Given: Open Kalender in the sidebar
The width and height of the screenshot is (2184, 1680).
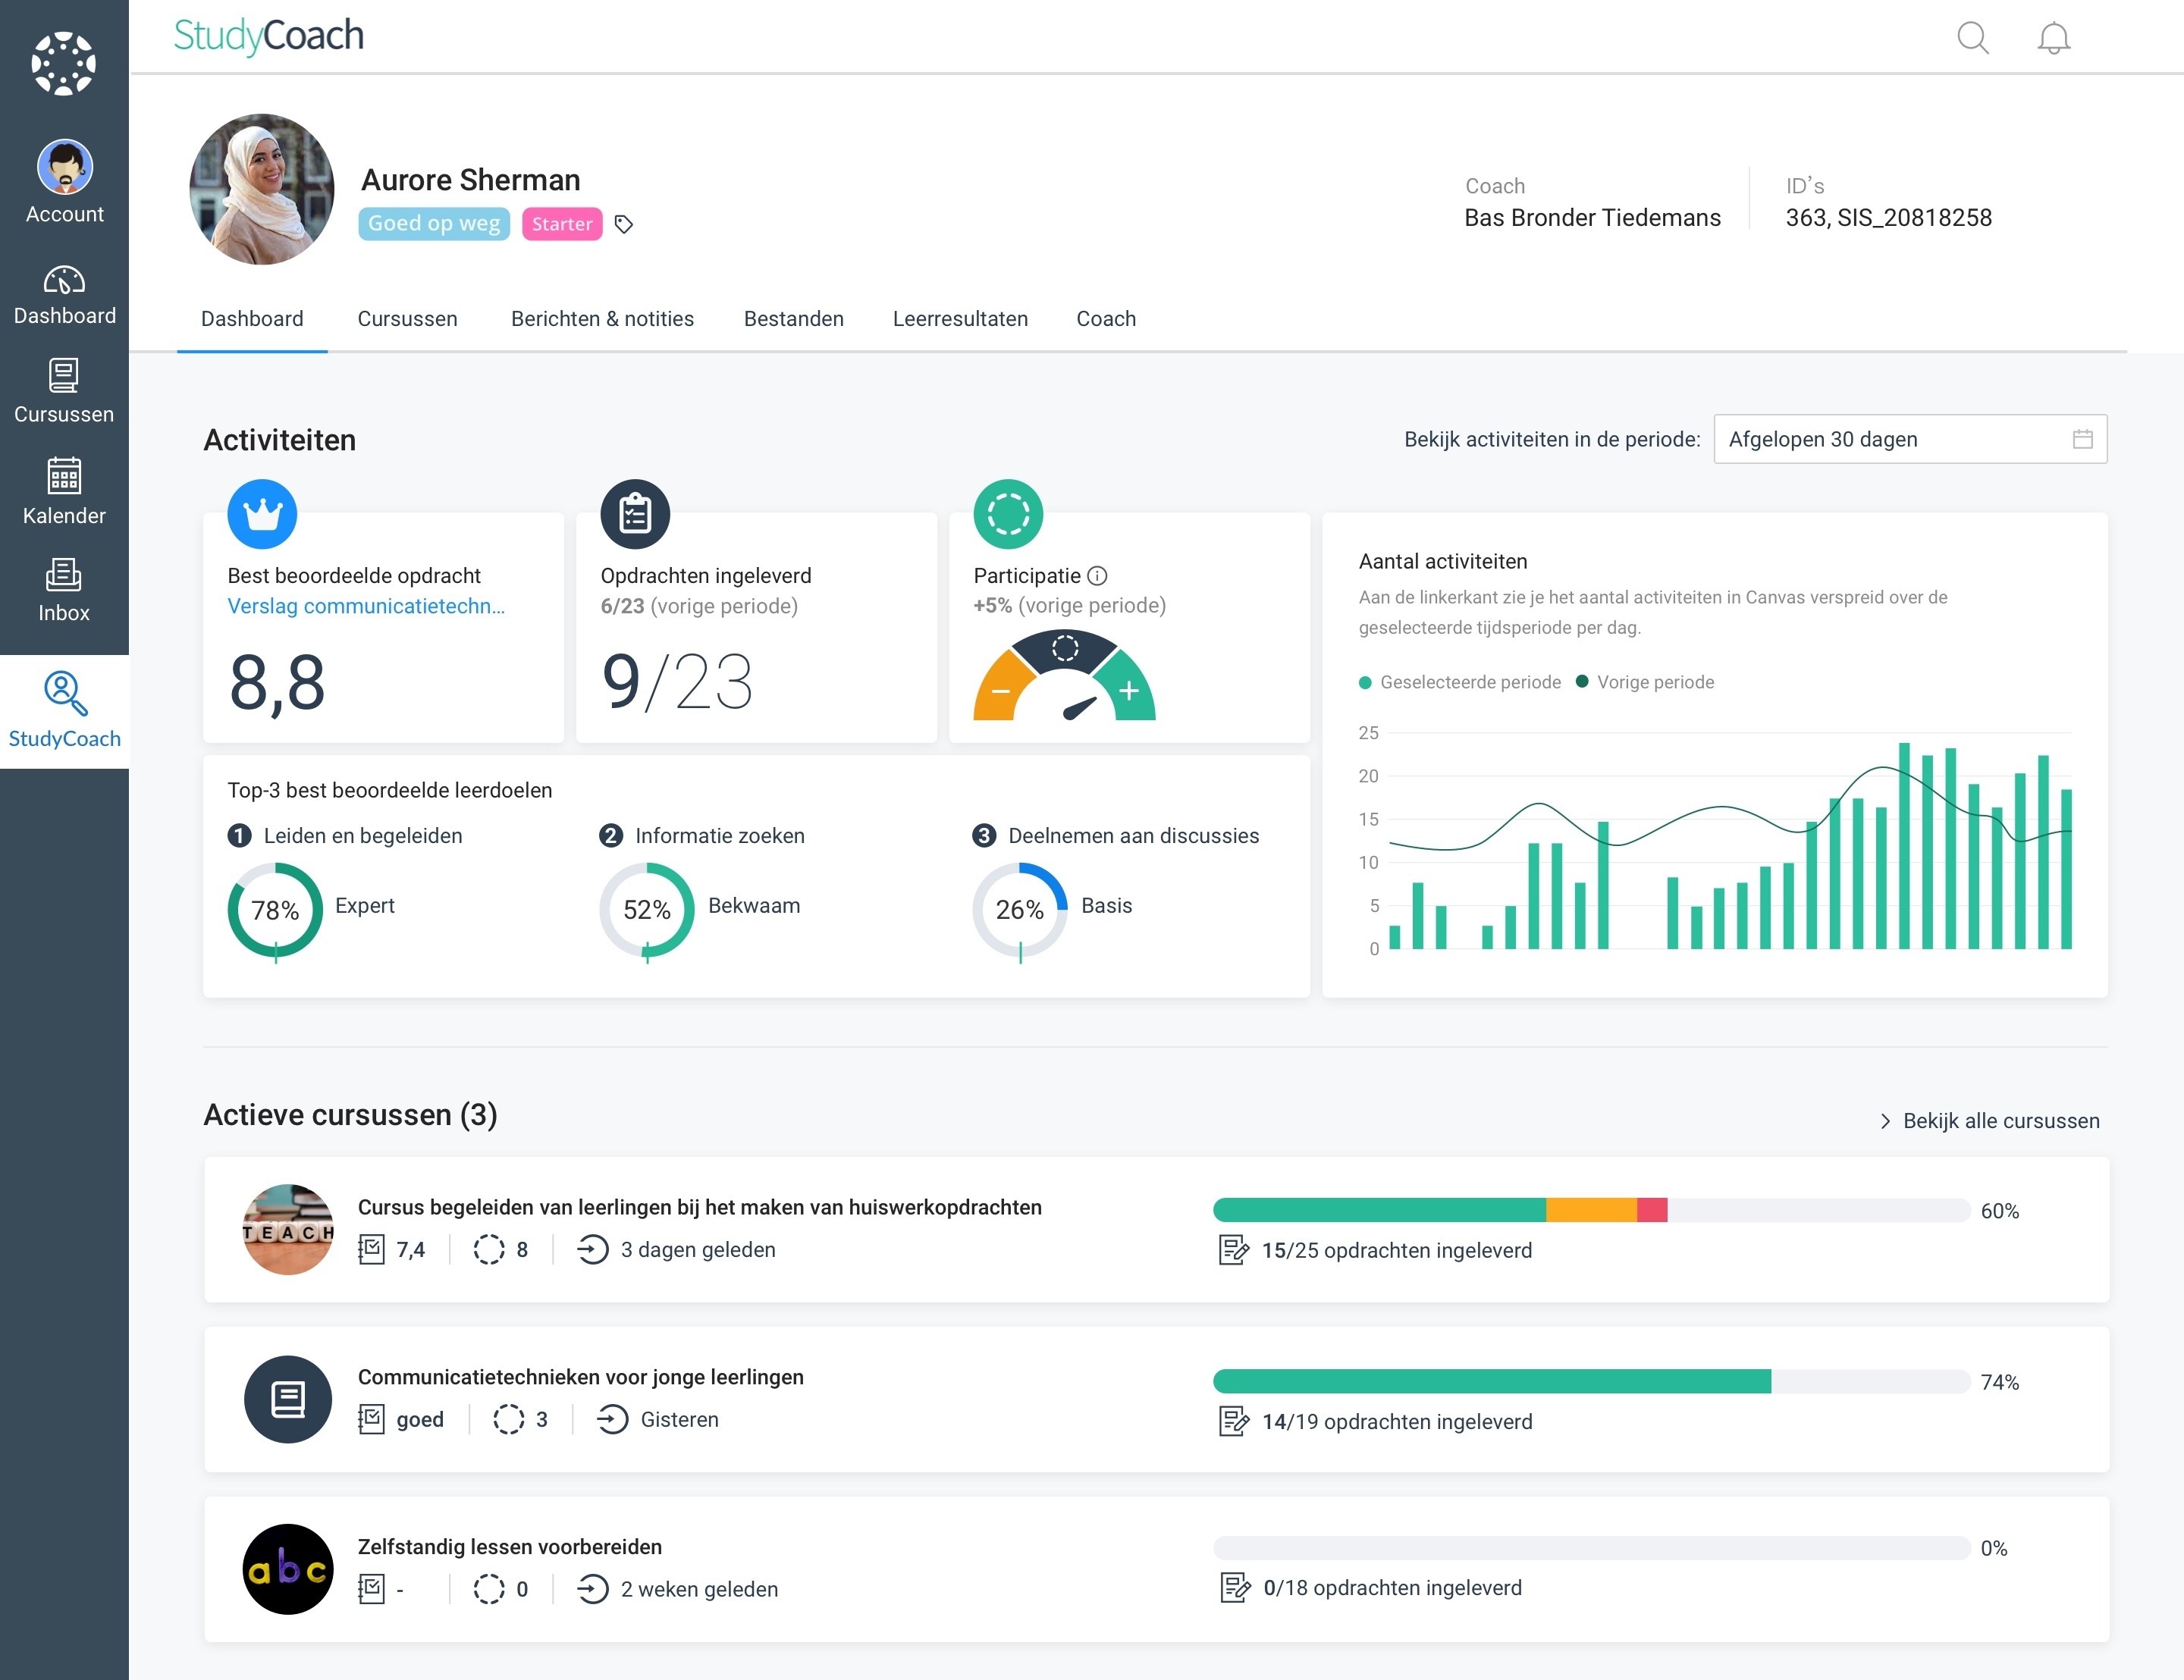Looking at the screenshot, I should tap(64, 491).
